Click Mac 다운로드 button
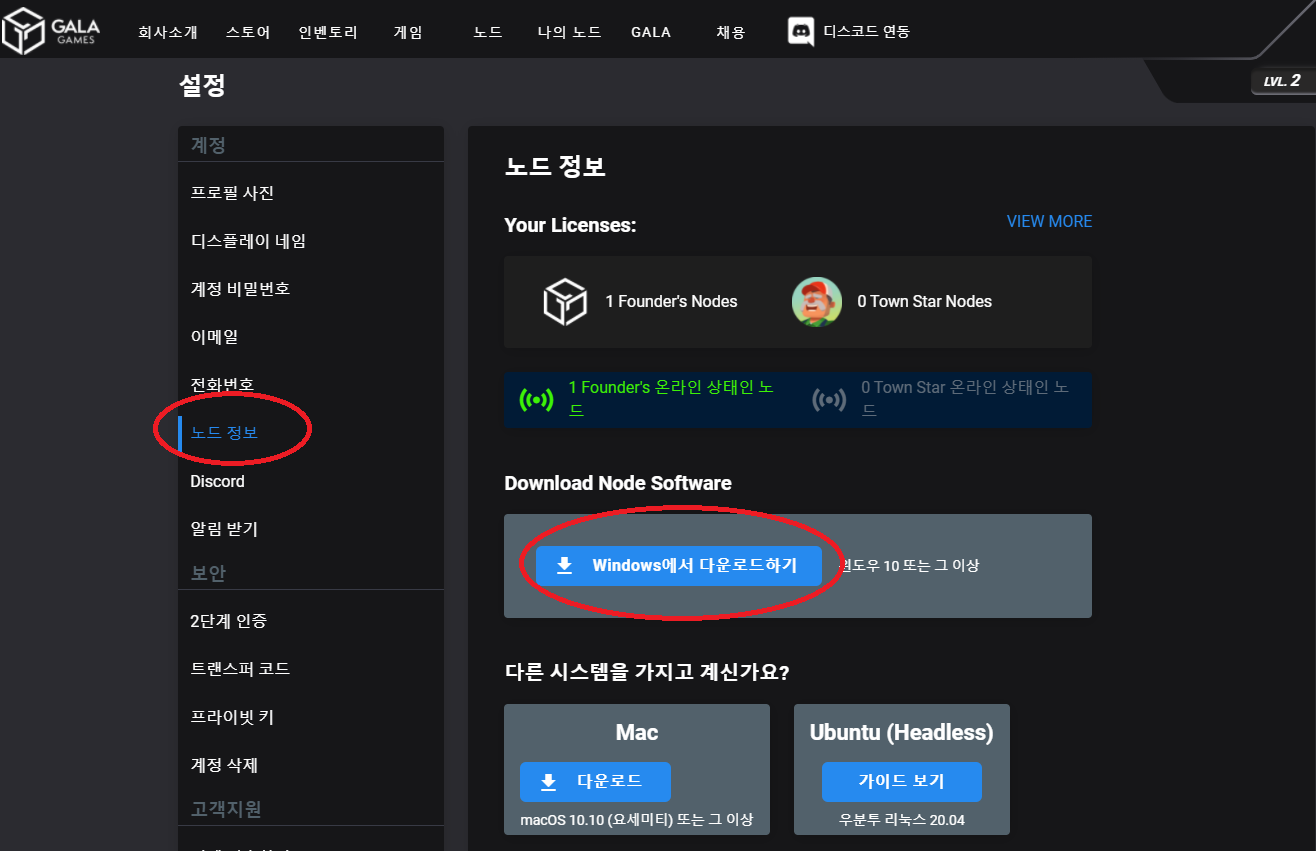This screenshot has height=851, width=1316. tap(595, 782)
